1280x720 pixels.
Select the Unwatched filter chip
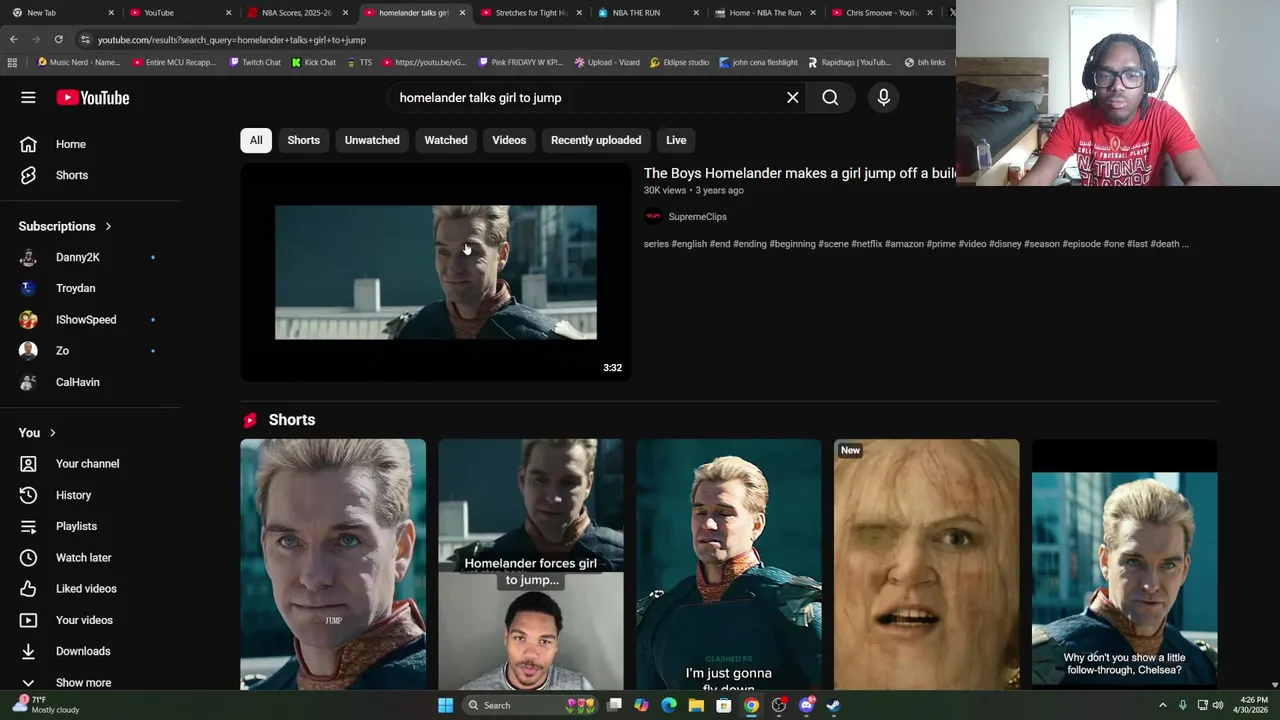(372, 140)
